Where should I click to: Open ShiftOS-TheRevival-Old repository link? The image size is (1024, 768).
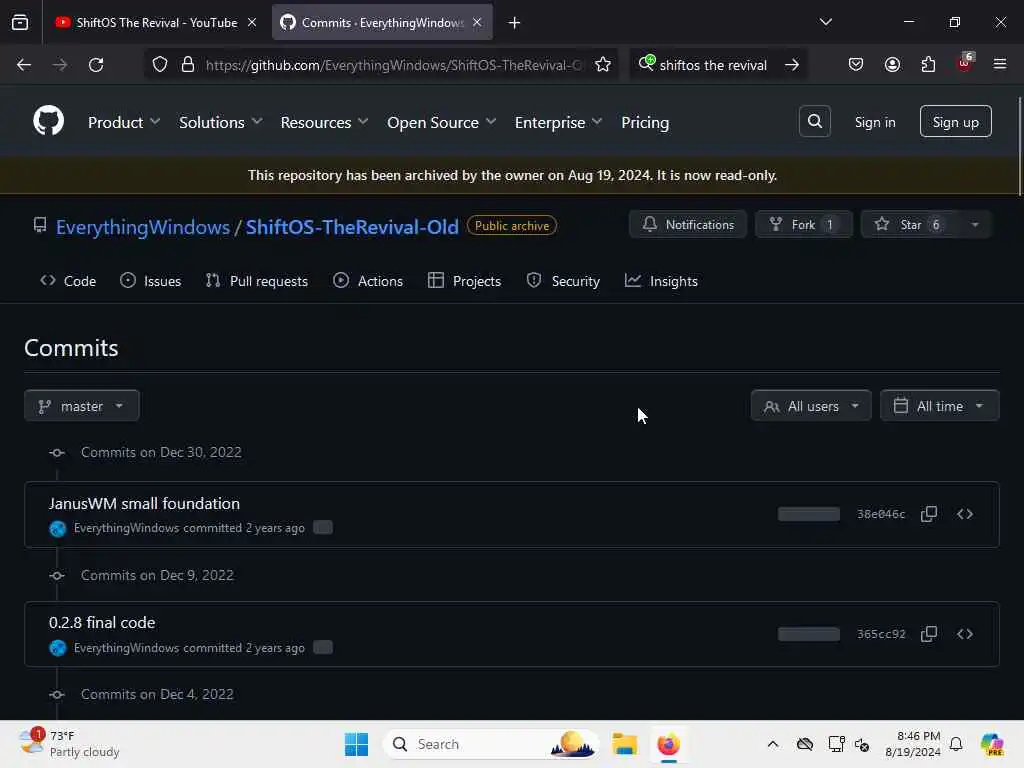coord(352,227)
